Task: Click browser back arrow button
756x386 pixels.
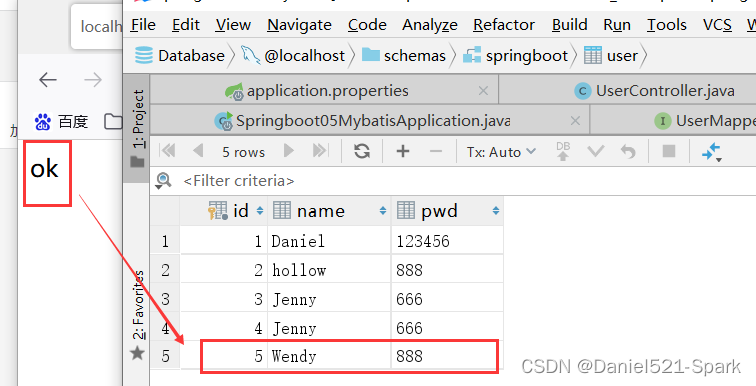Action: pos(48,80)
